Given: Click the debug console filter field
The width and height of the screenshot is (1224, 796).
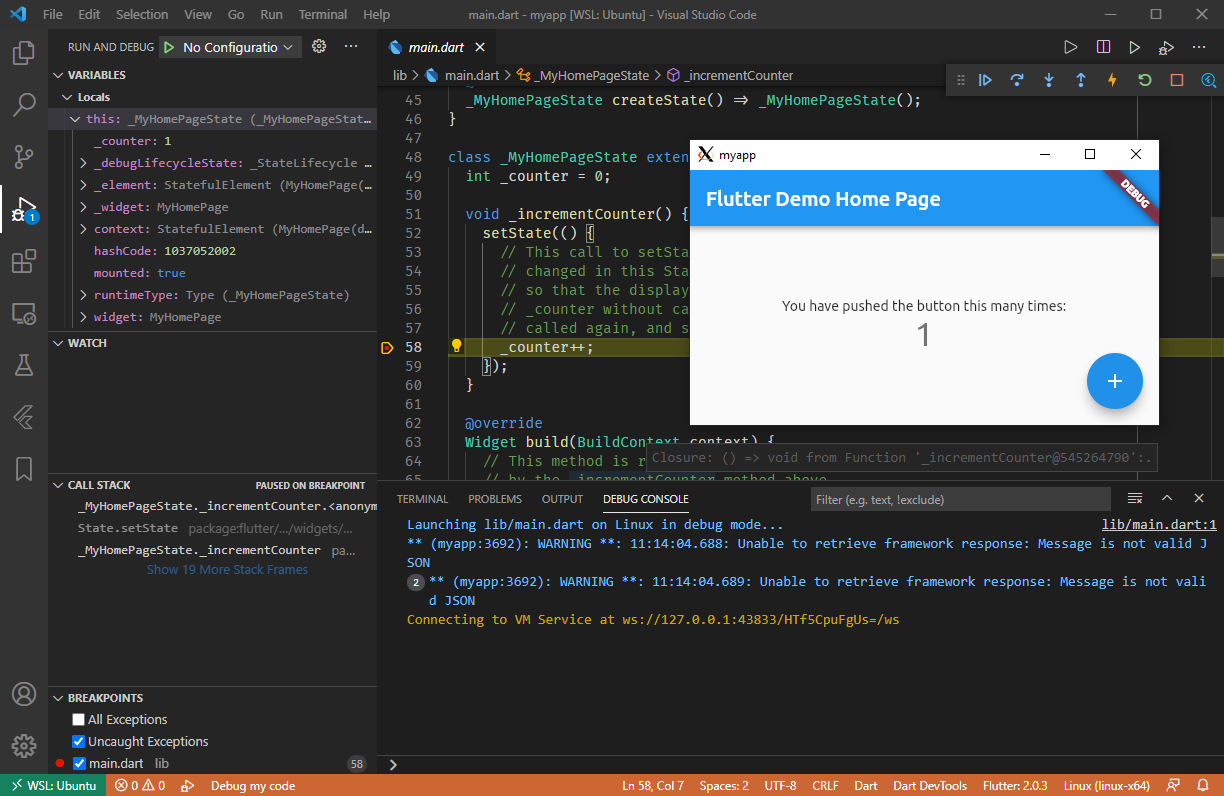Looking at the screenshot, I should click(x=960, y=499).
